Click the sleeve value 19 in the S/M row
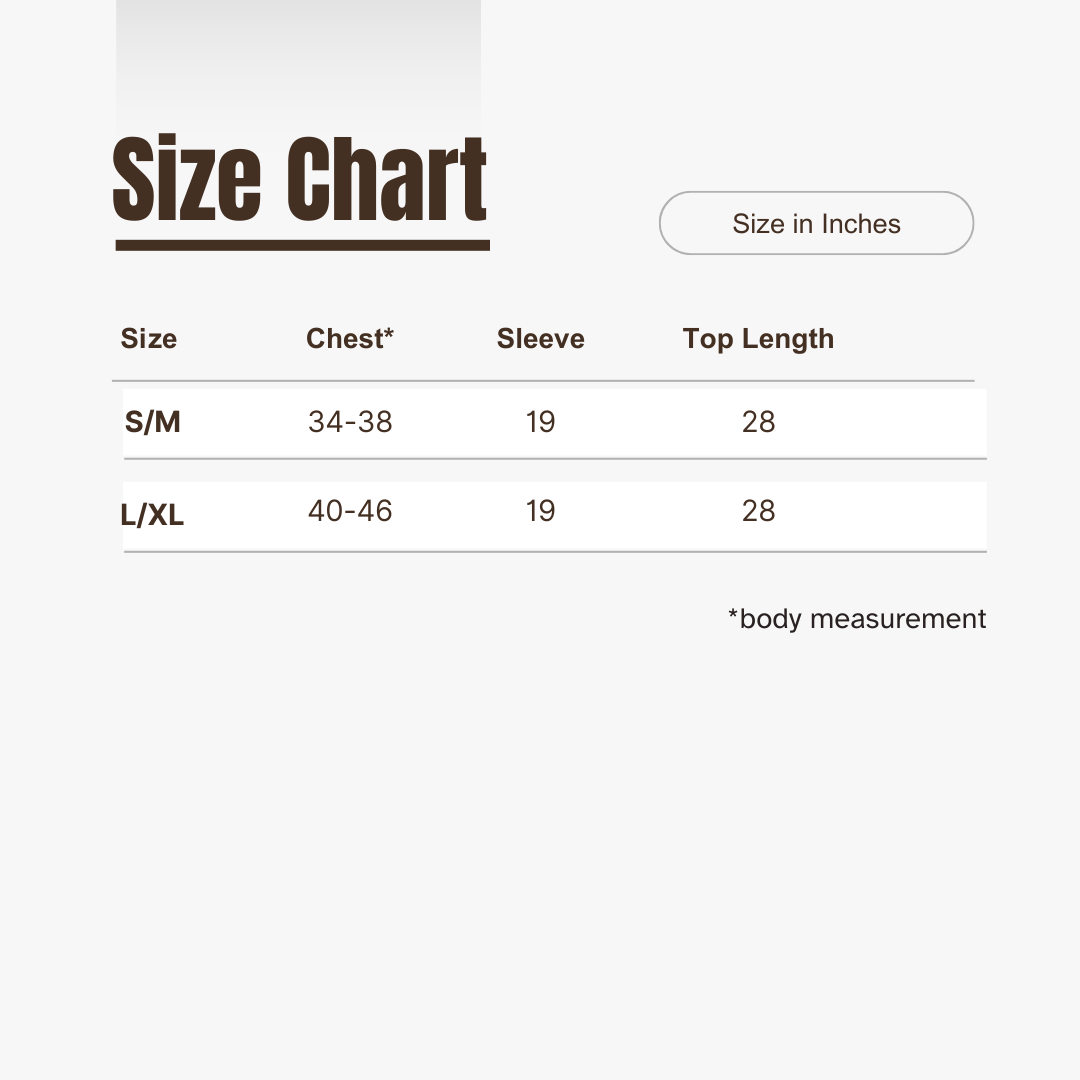 pos(540,422)
